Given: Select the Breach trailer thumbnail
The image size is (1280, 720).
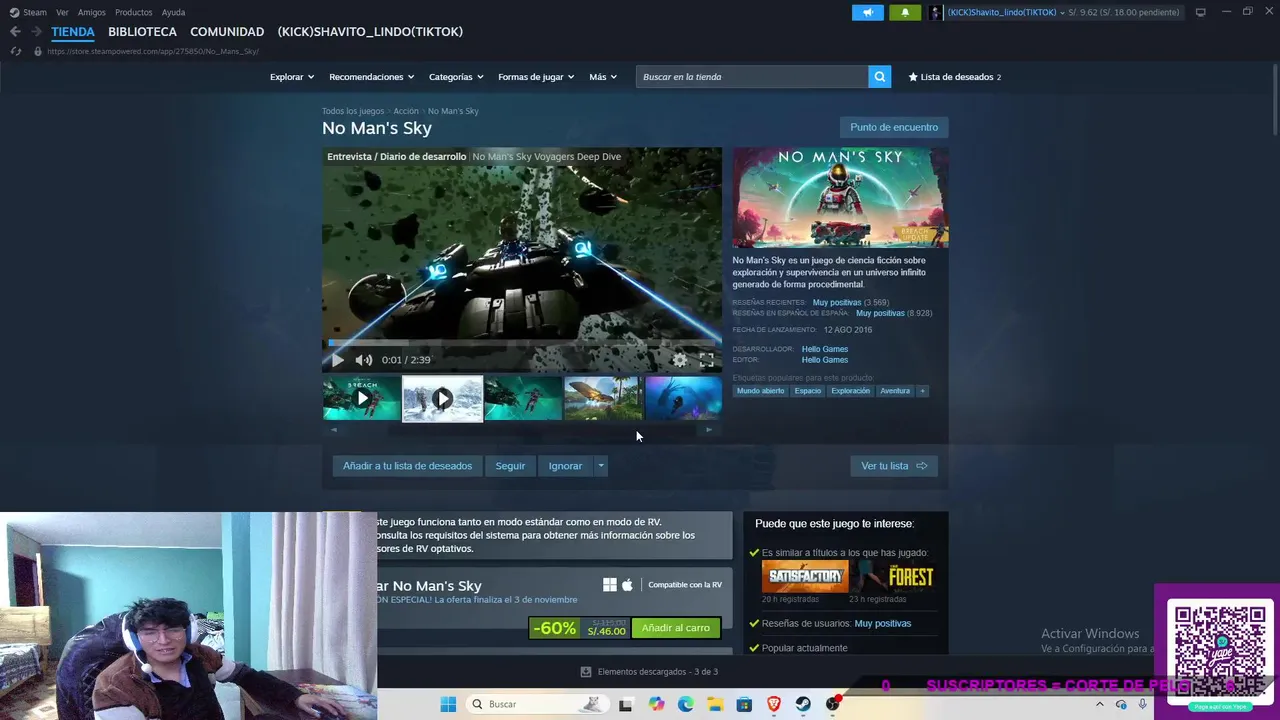Looking at the screenshot, I should [x=362, y=399].
